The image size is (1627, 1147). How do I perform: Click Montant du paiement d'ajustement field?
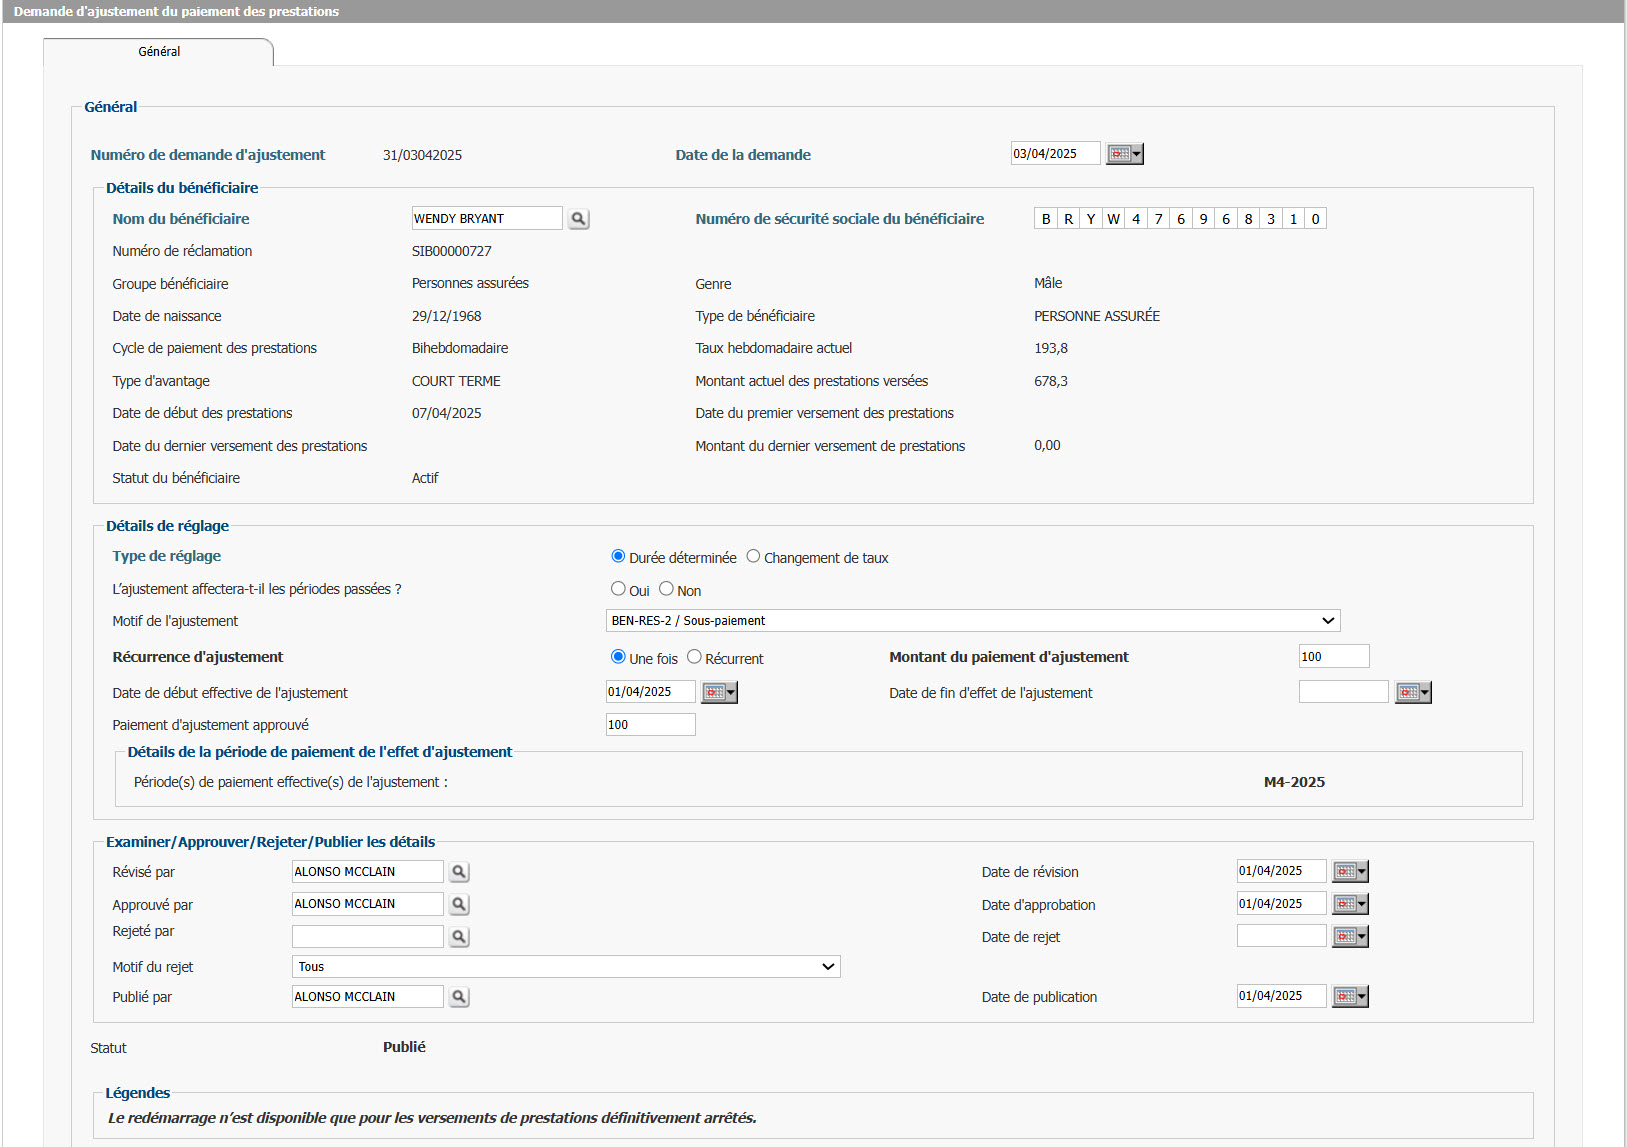pos(1334,657)
